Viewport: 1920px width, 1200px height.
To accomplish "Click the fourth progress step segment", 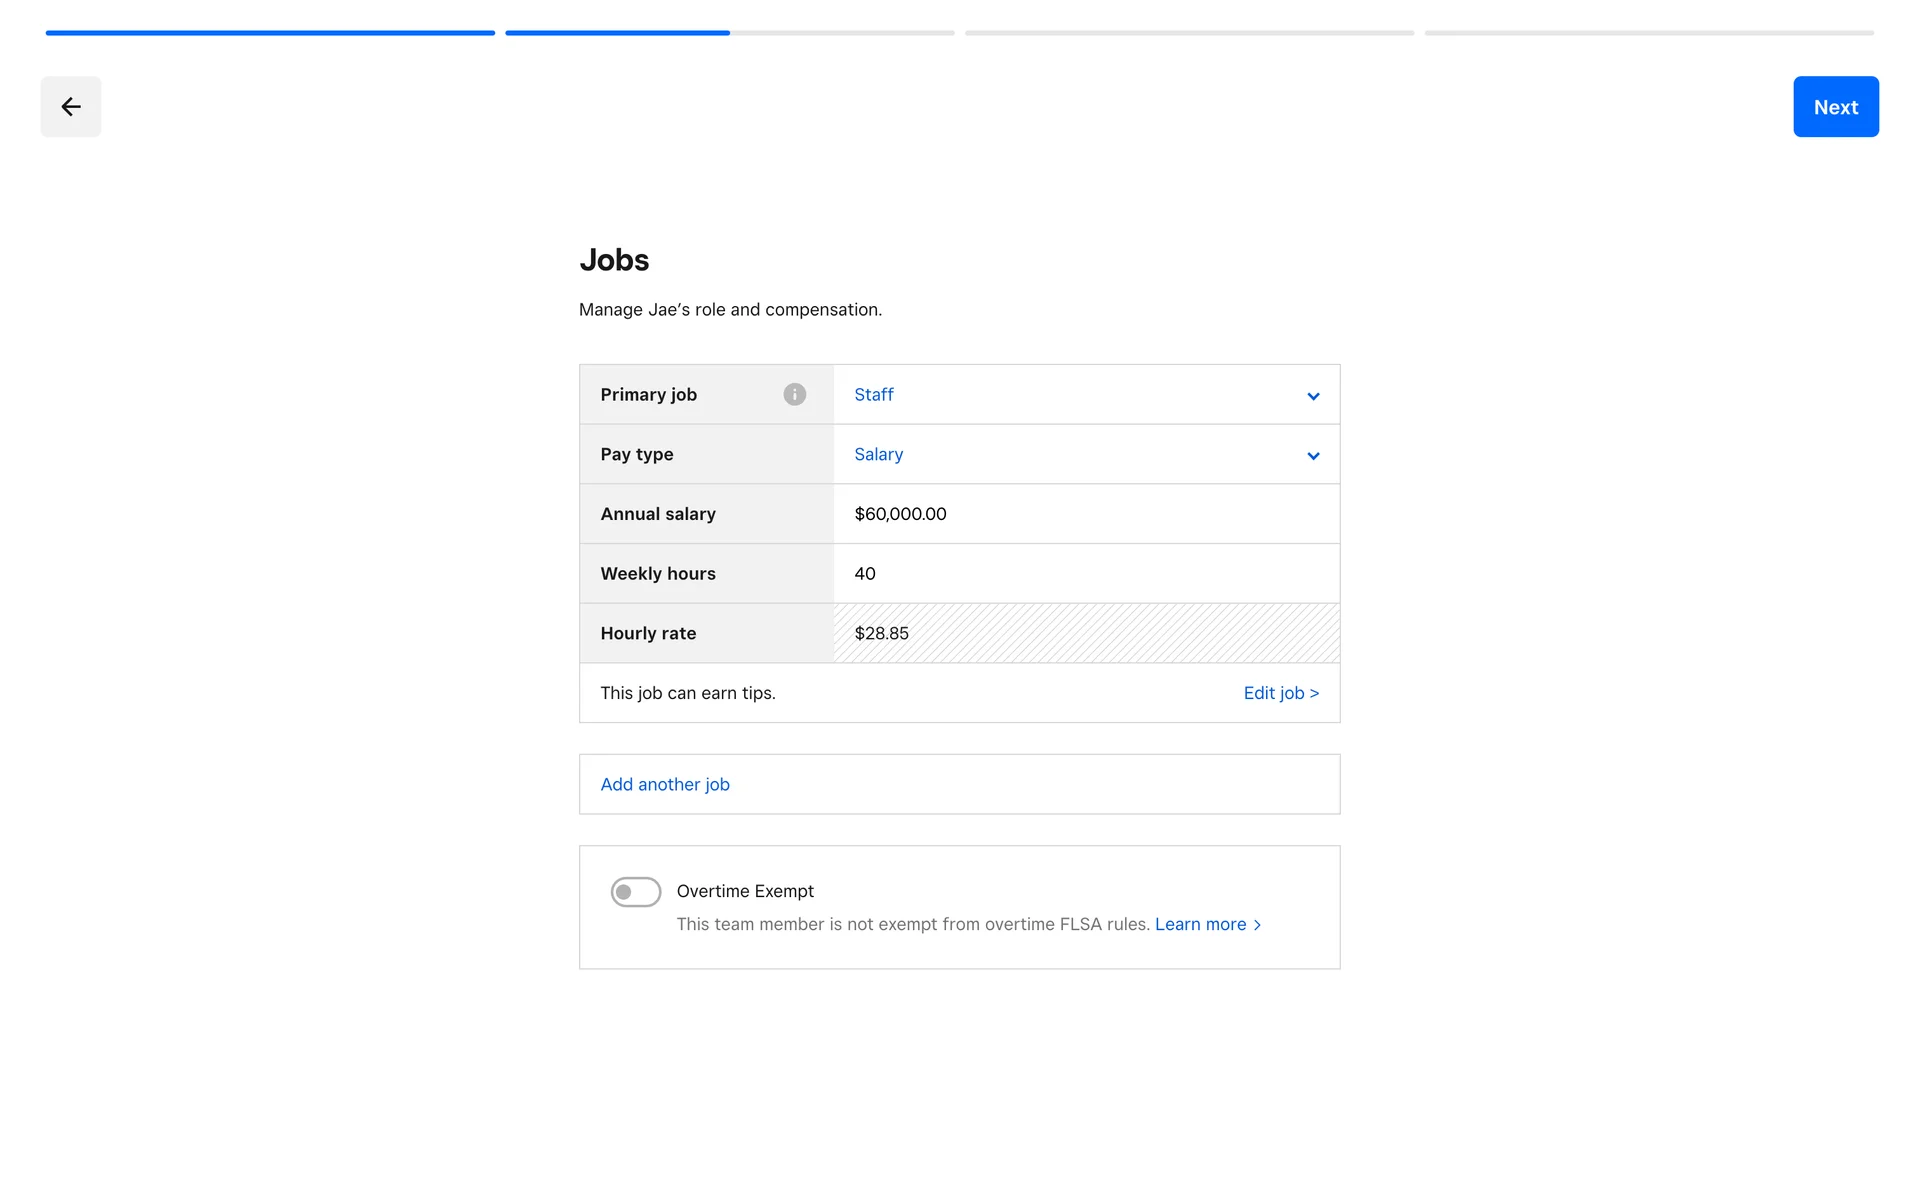I will point(1648,33).
